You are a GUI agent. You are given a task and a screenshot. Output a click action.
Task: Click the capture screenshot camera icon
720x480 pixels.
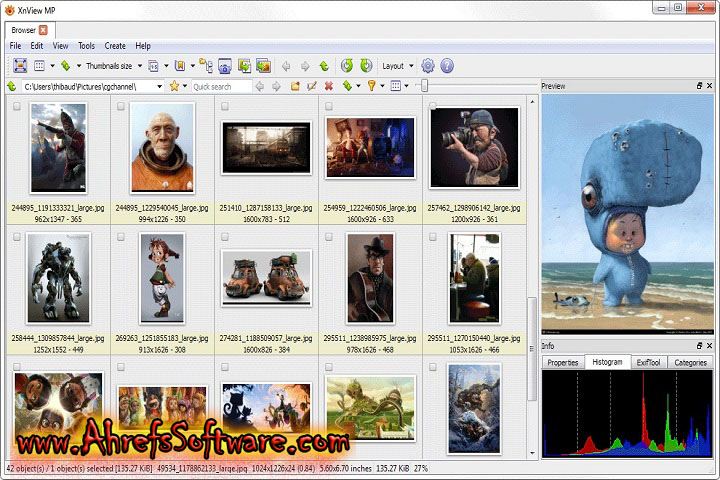[x=225, y=66]
